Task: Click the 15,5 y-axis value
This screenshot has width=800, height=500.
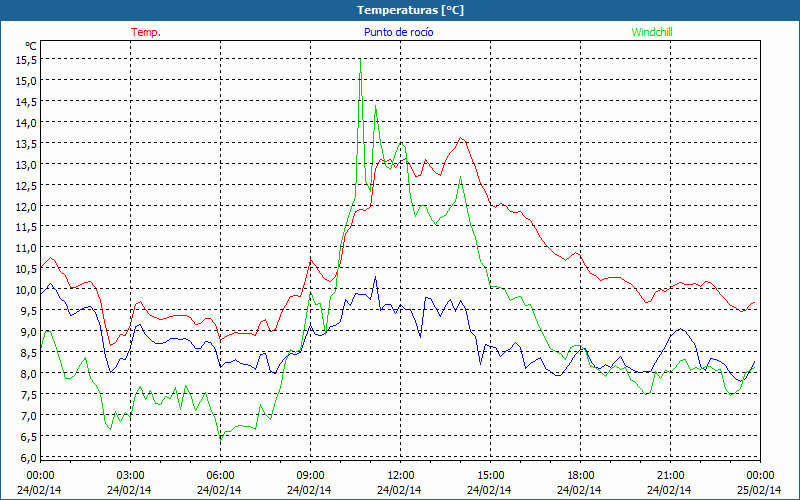Action: [x=28, y=60]
